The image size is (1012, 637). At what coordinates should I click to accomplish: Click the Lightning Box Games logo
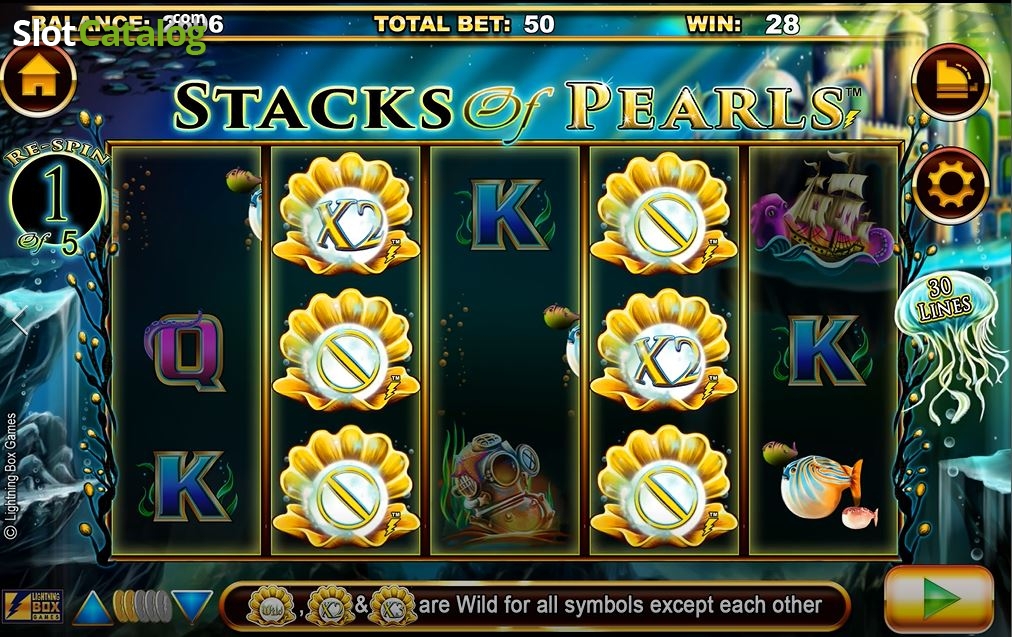point(33,607)
